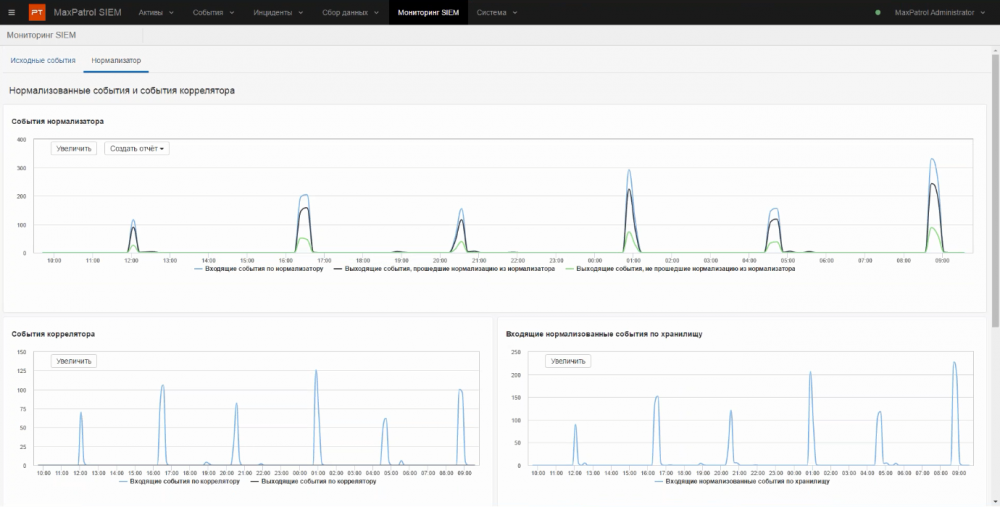1000x507 pixels.
Task: Click Увеличить on storage events chart
Action: tap(568, 361)
